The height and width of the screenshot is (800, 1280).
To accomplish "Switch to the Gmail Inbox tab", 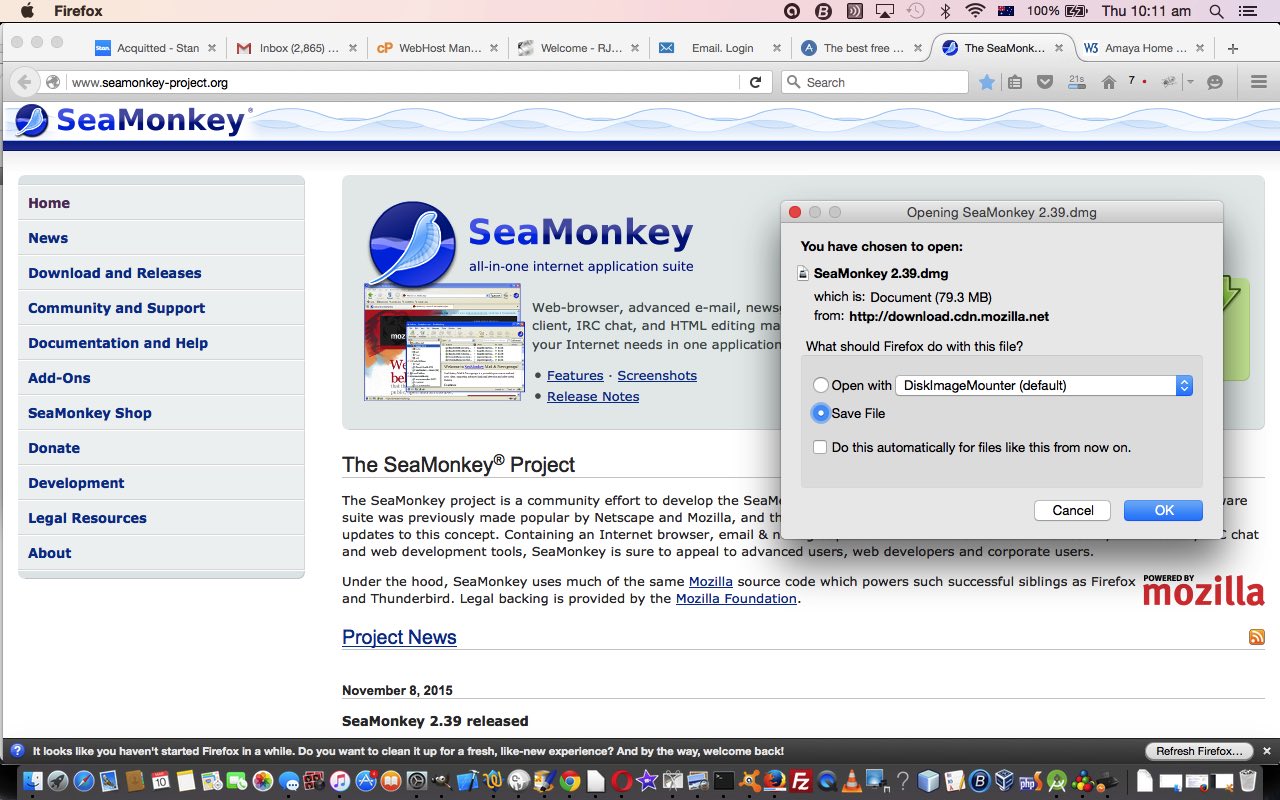I will click(298, 48).
